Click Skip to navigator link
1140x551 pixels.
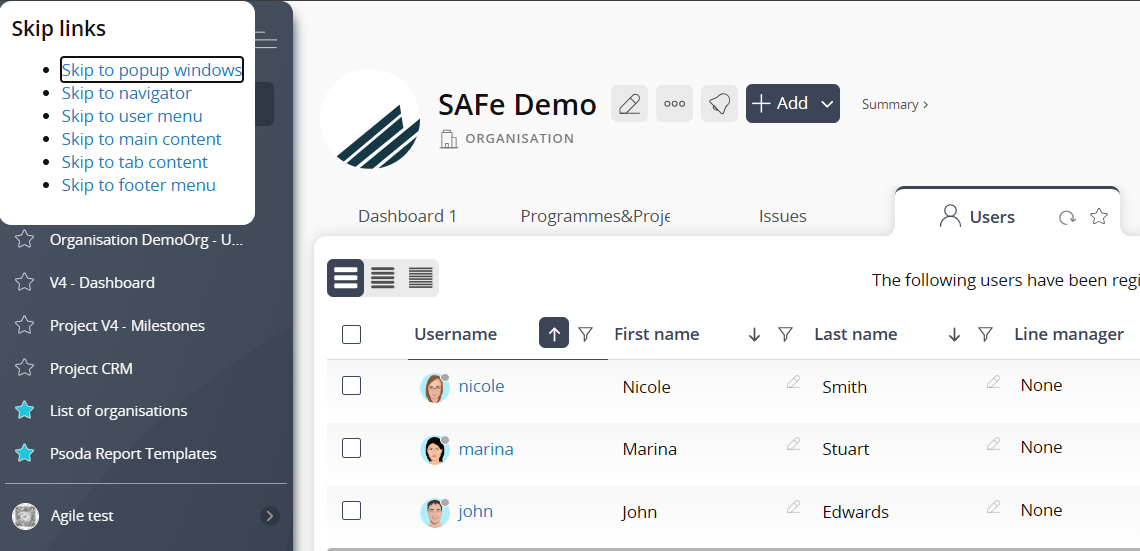pyautogui.click(x=127, y=93)
